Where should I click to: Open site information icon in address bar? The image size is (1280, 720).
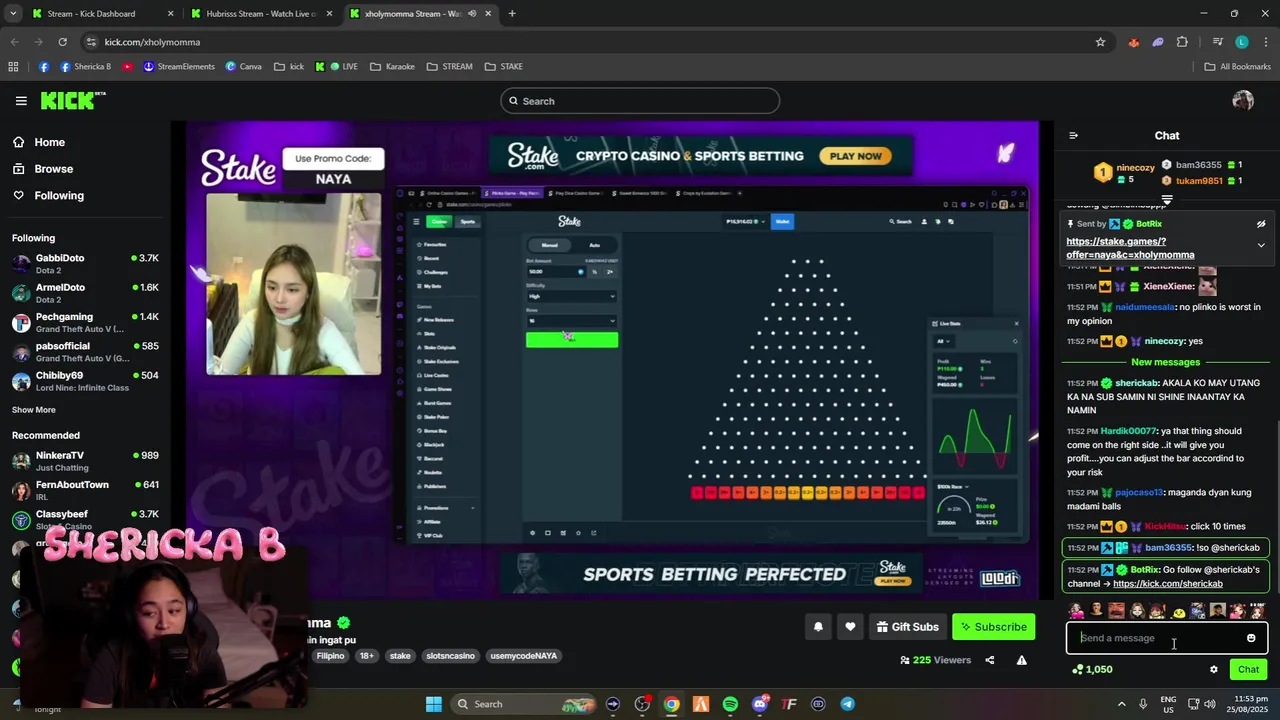(x=92, y=42)
